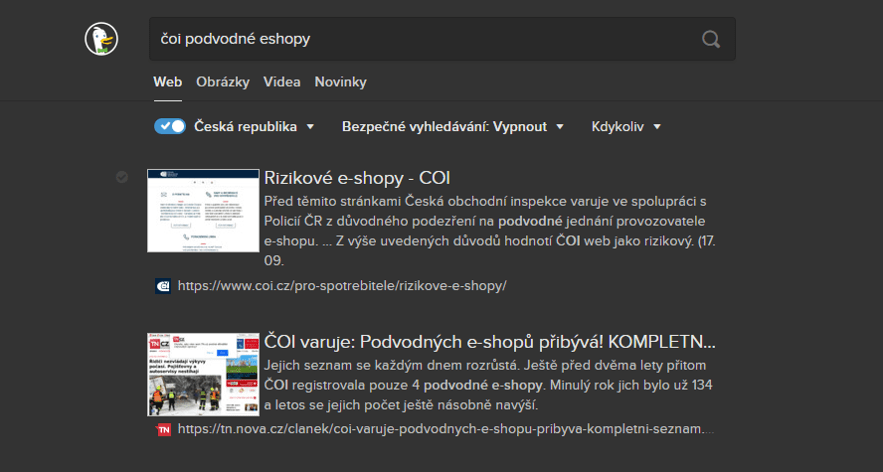Click the checkmark icon beside Rizikové e-shopy result
883x472 pixels.
click(x=122, y=177)
